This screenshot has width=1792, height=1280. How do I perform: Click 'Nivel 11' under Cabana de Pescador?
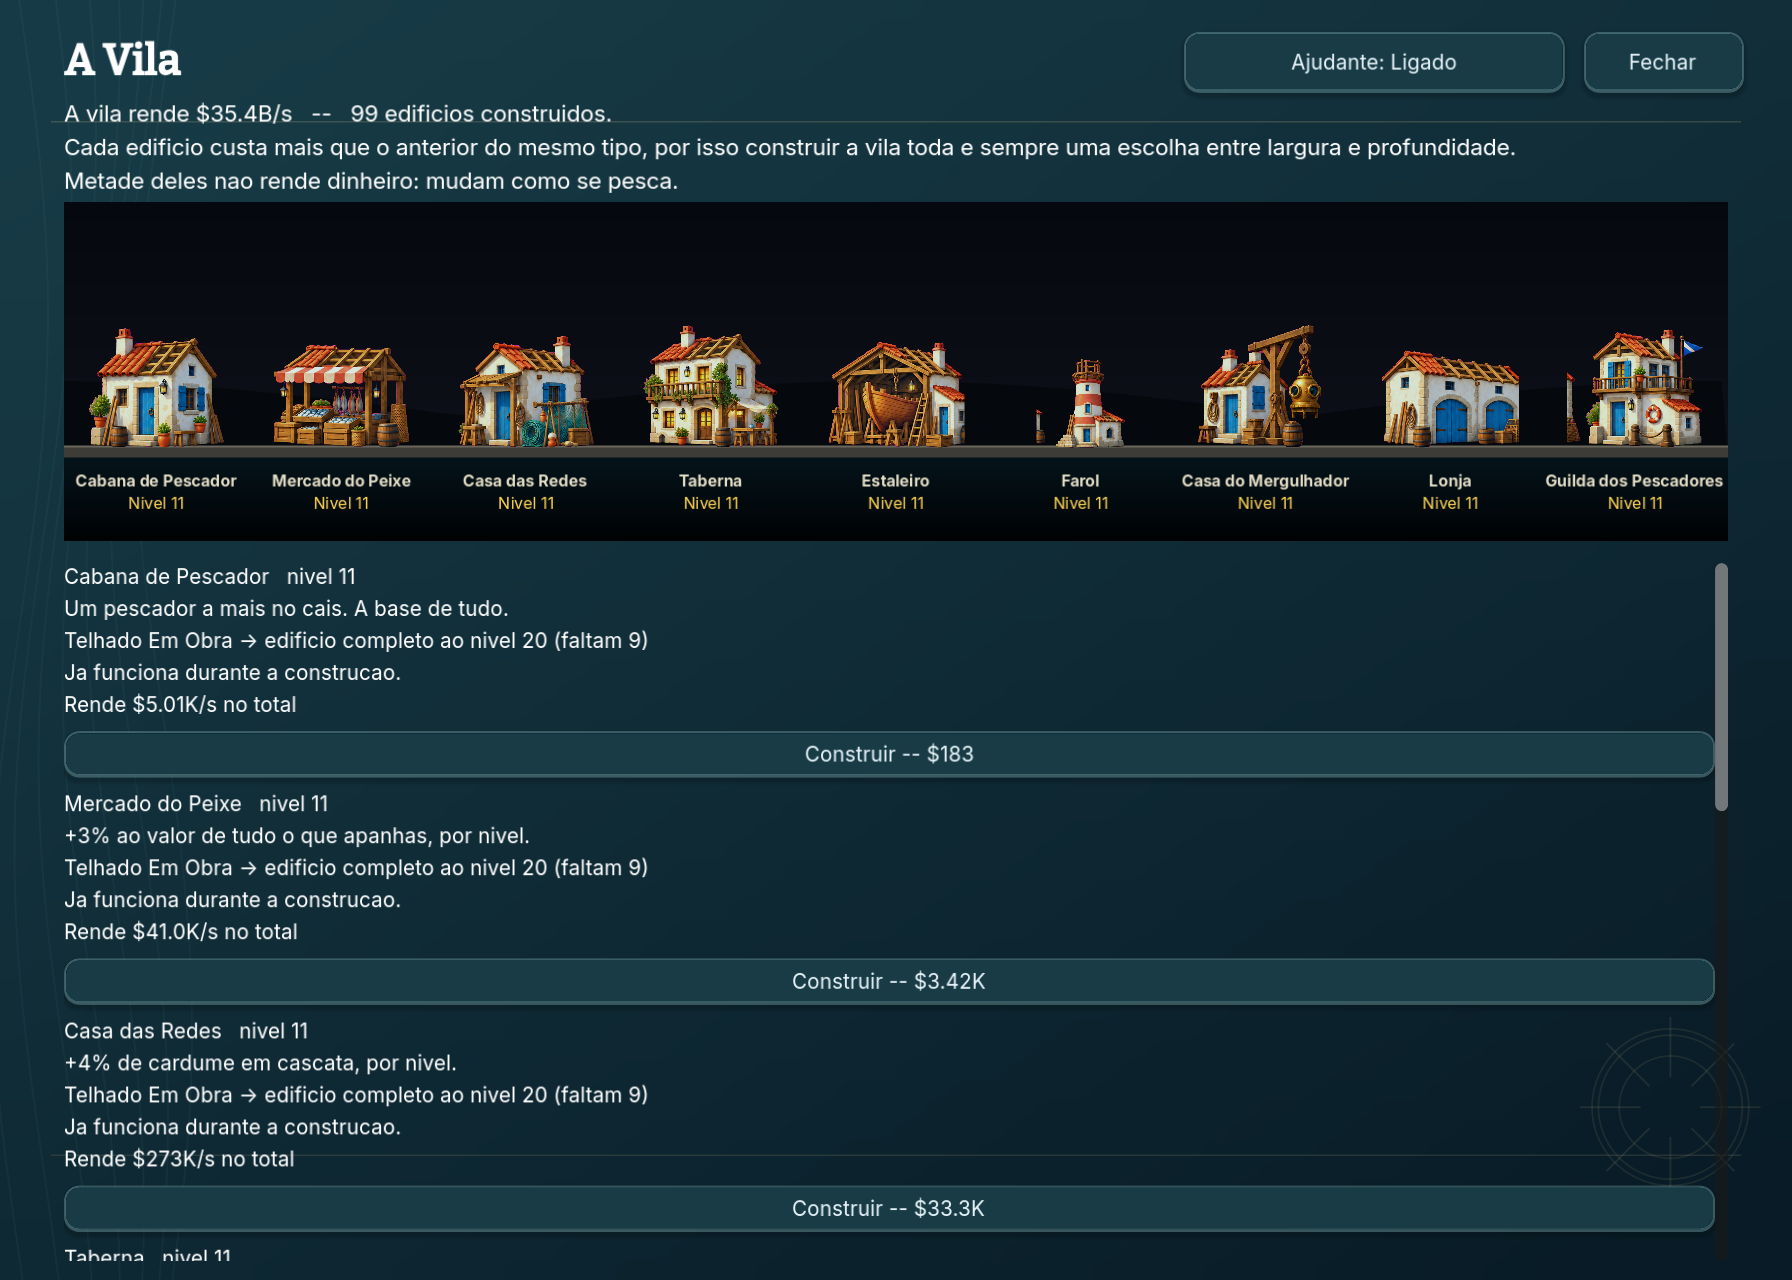point(156,503)
